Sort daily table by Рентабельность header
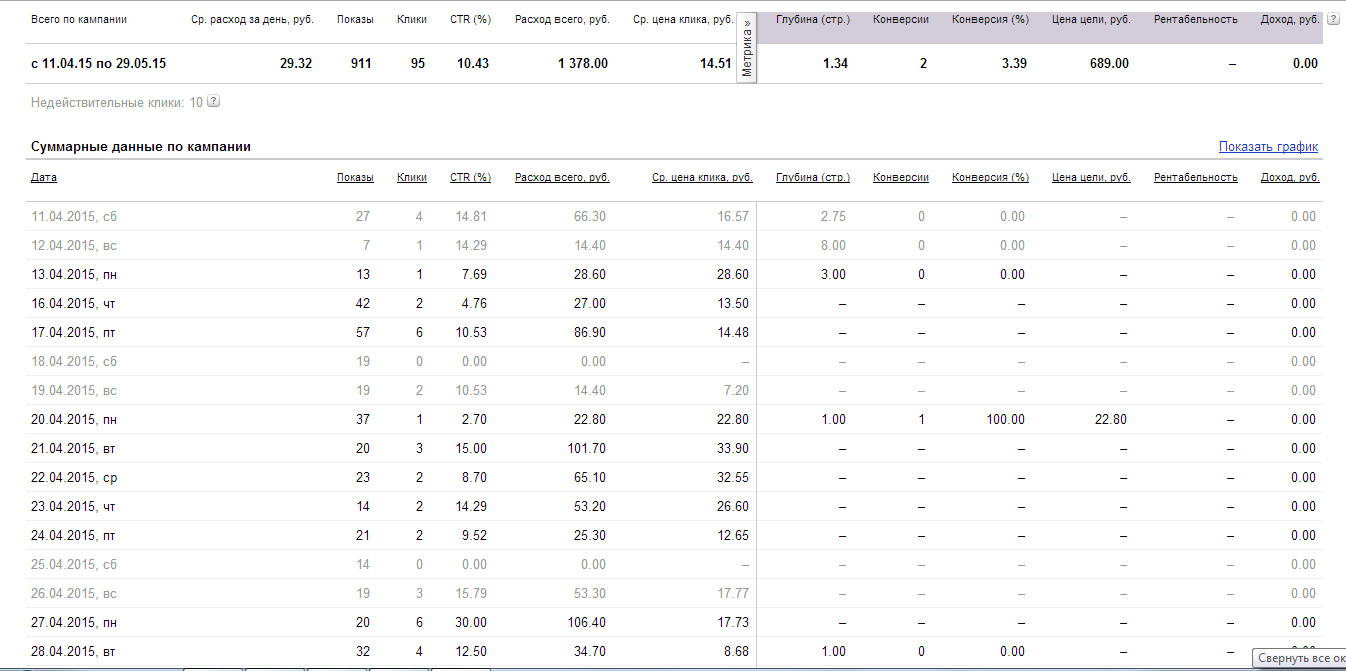The width and height of the screenshot is (1346, 671). pyautogui.click(x=1195, y=178)
